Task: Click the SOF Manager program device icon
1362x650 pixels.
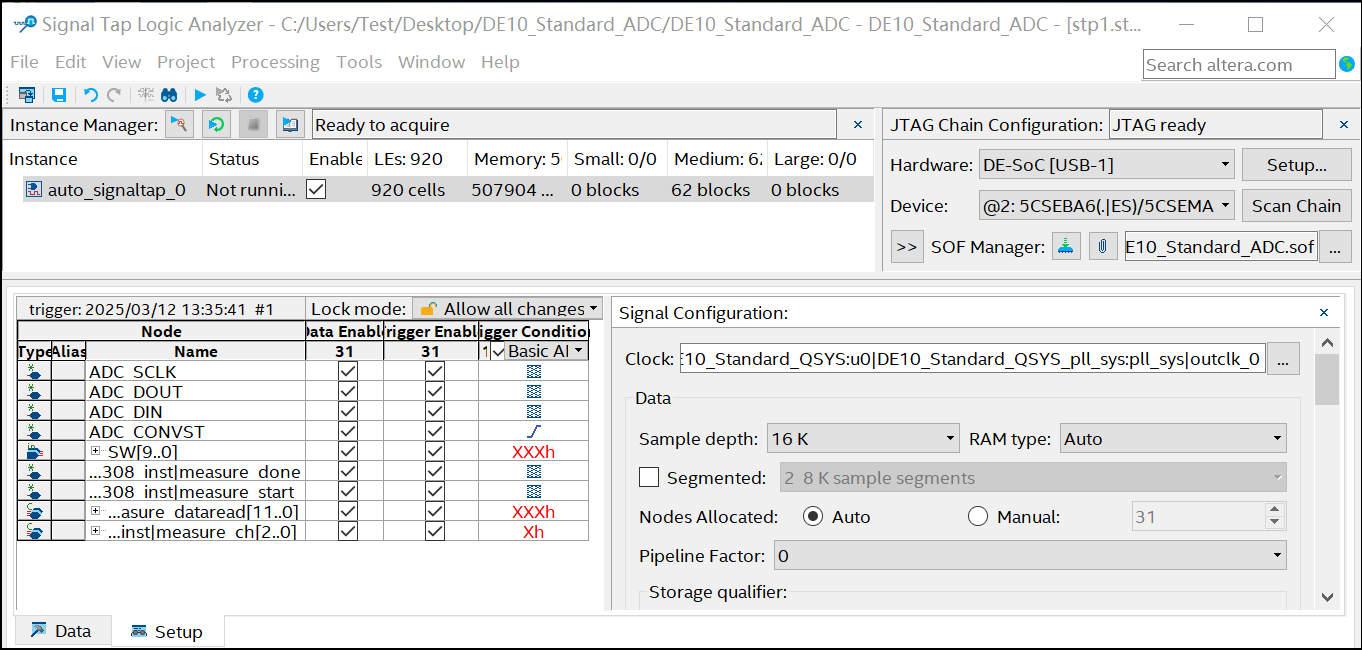Action: click(x=1067, y=246)
